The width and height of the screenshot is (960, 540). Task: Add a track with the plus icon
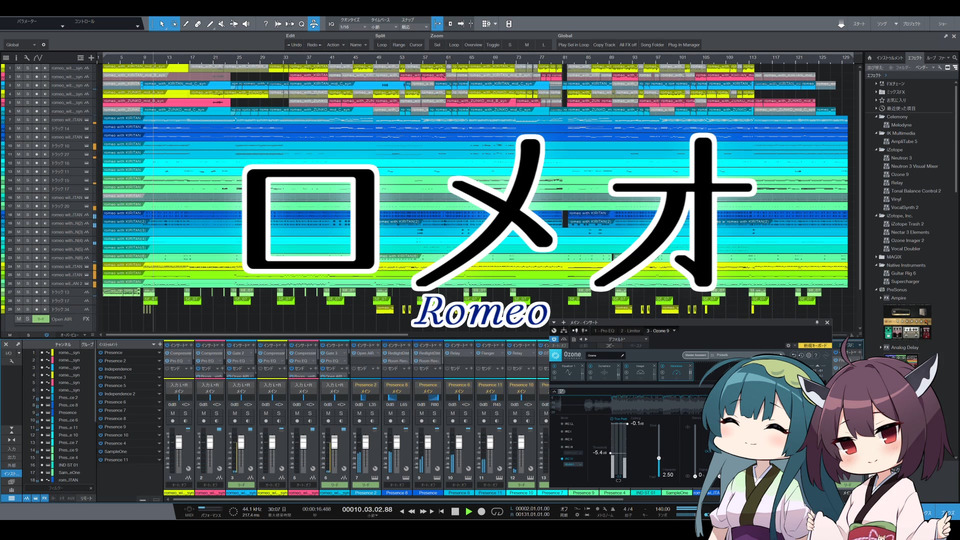[91, 58]
